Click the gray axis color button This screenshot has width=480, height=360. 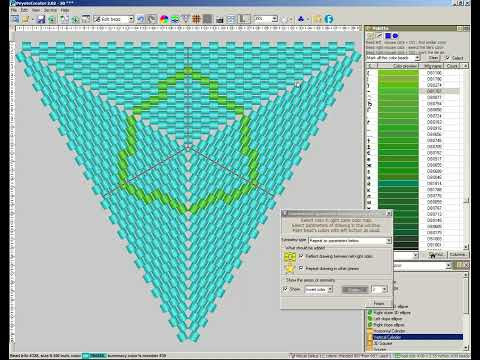(x=355, y=290)
